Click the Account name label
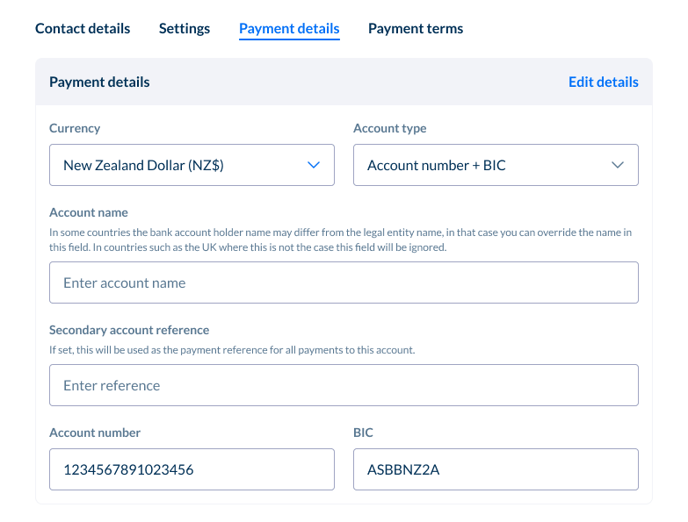This screenshot has width=688, height=522. [89, 213]
